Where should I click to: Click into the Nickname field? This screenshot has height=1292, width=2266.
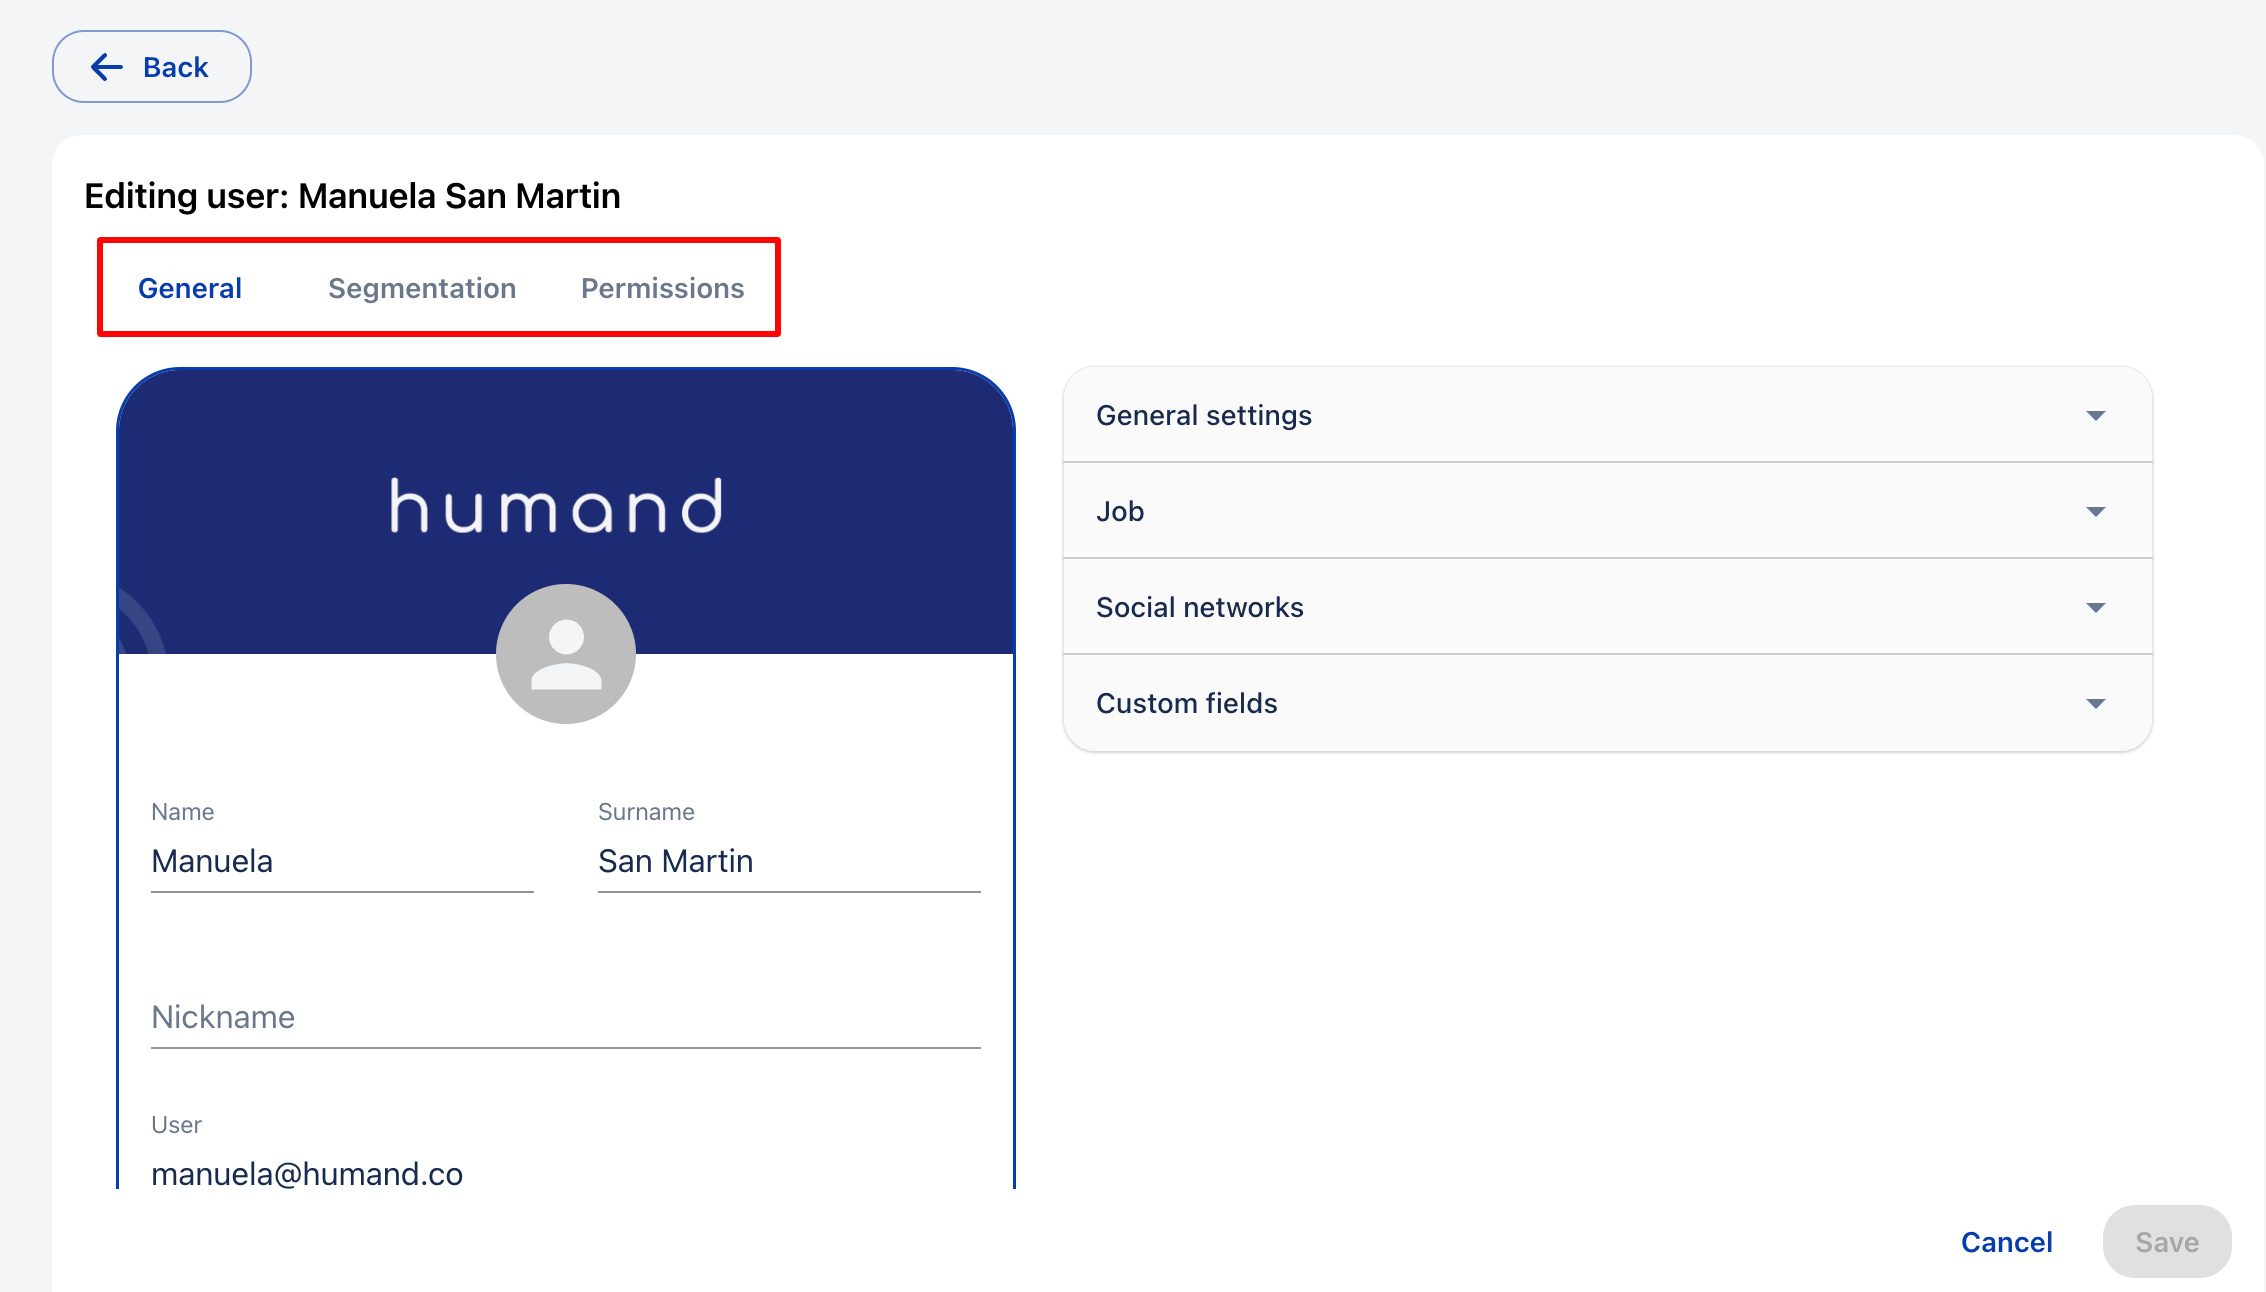click(565, 1017)
